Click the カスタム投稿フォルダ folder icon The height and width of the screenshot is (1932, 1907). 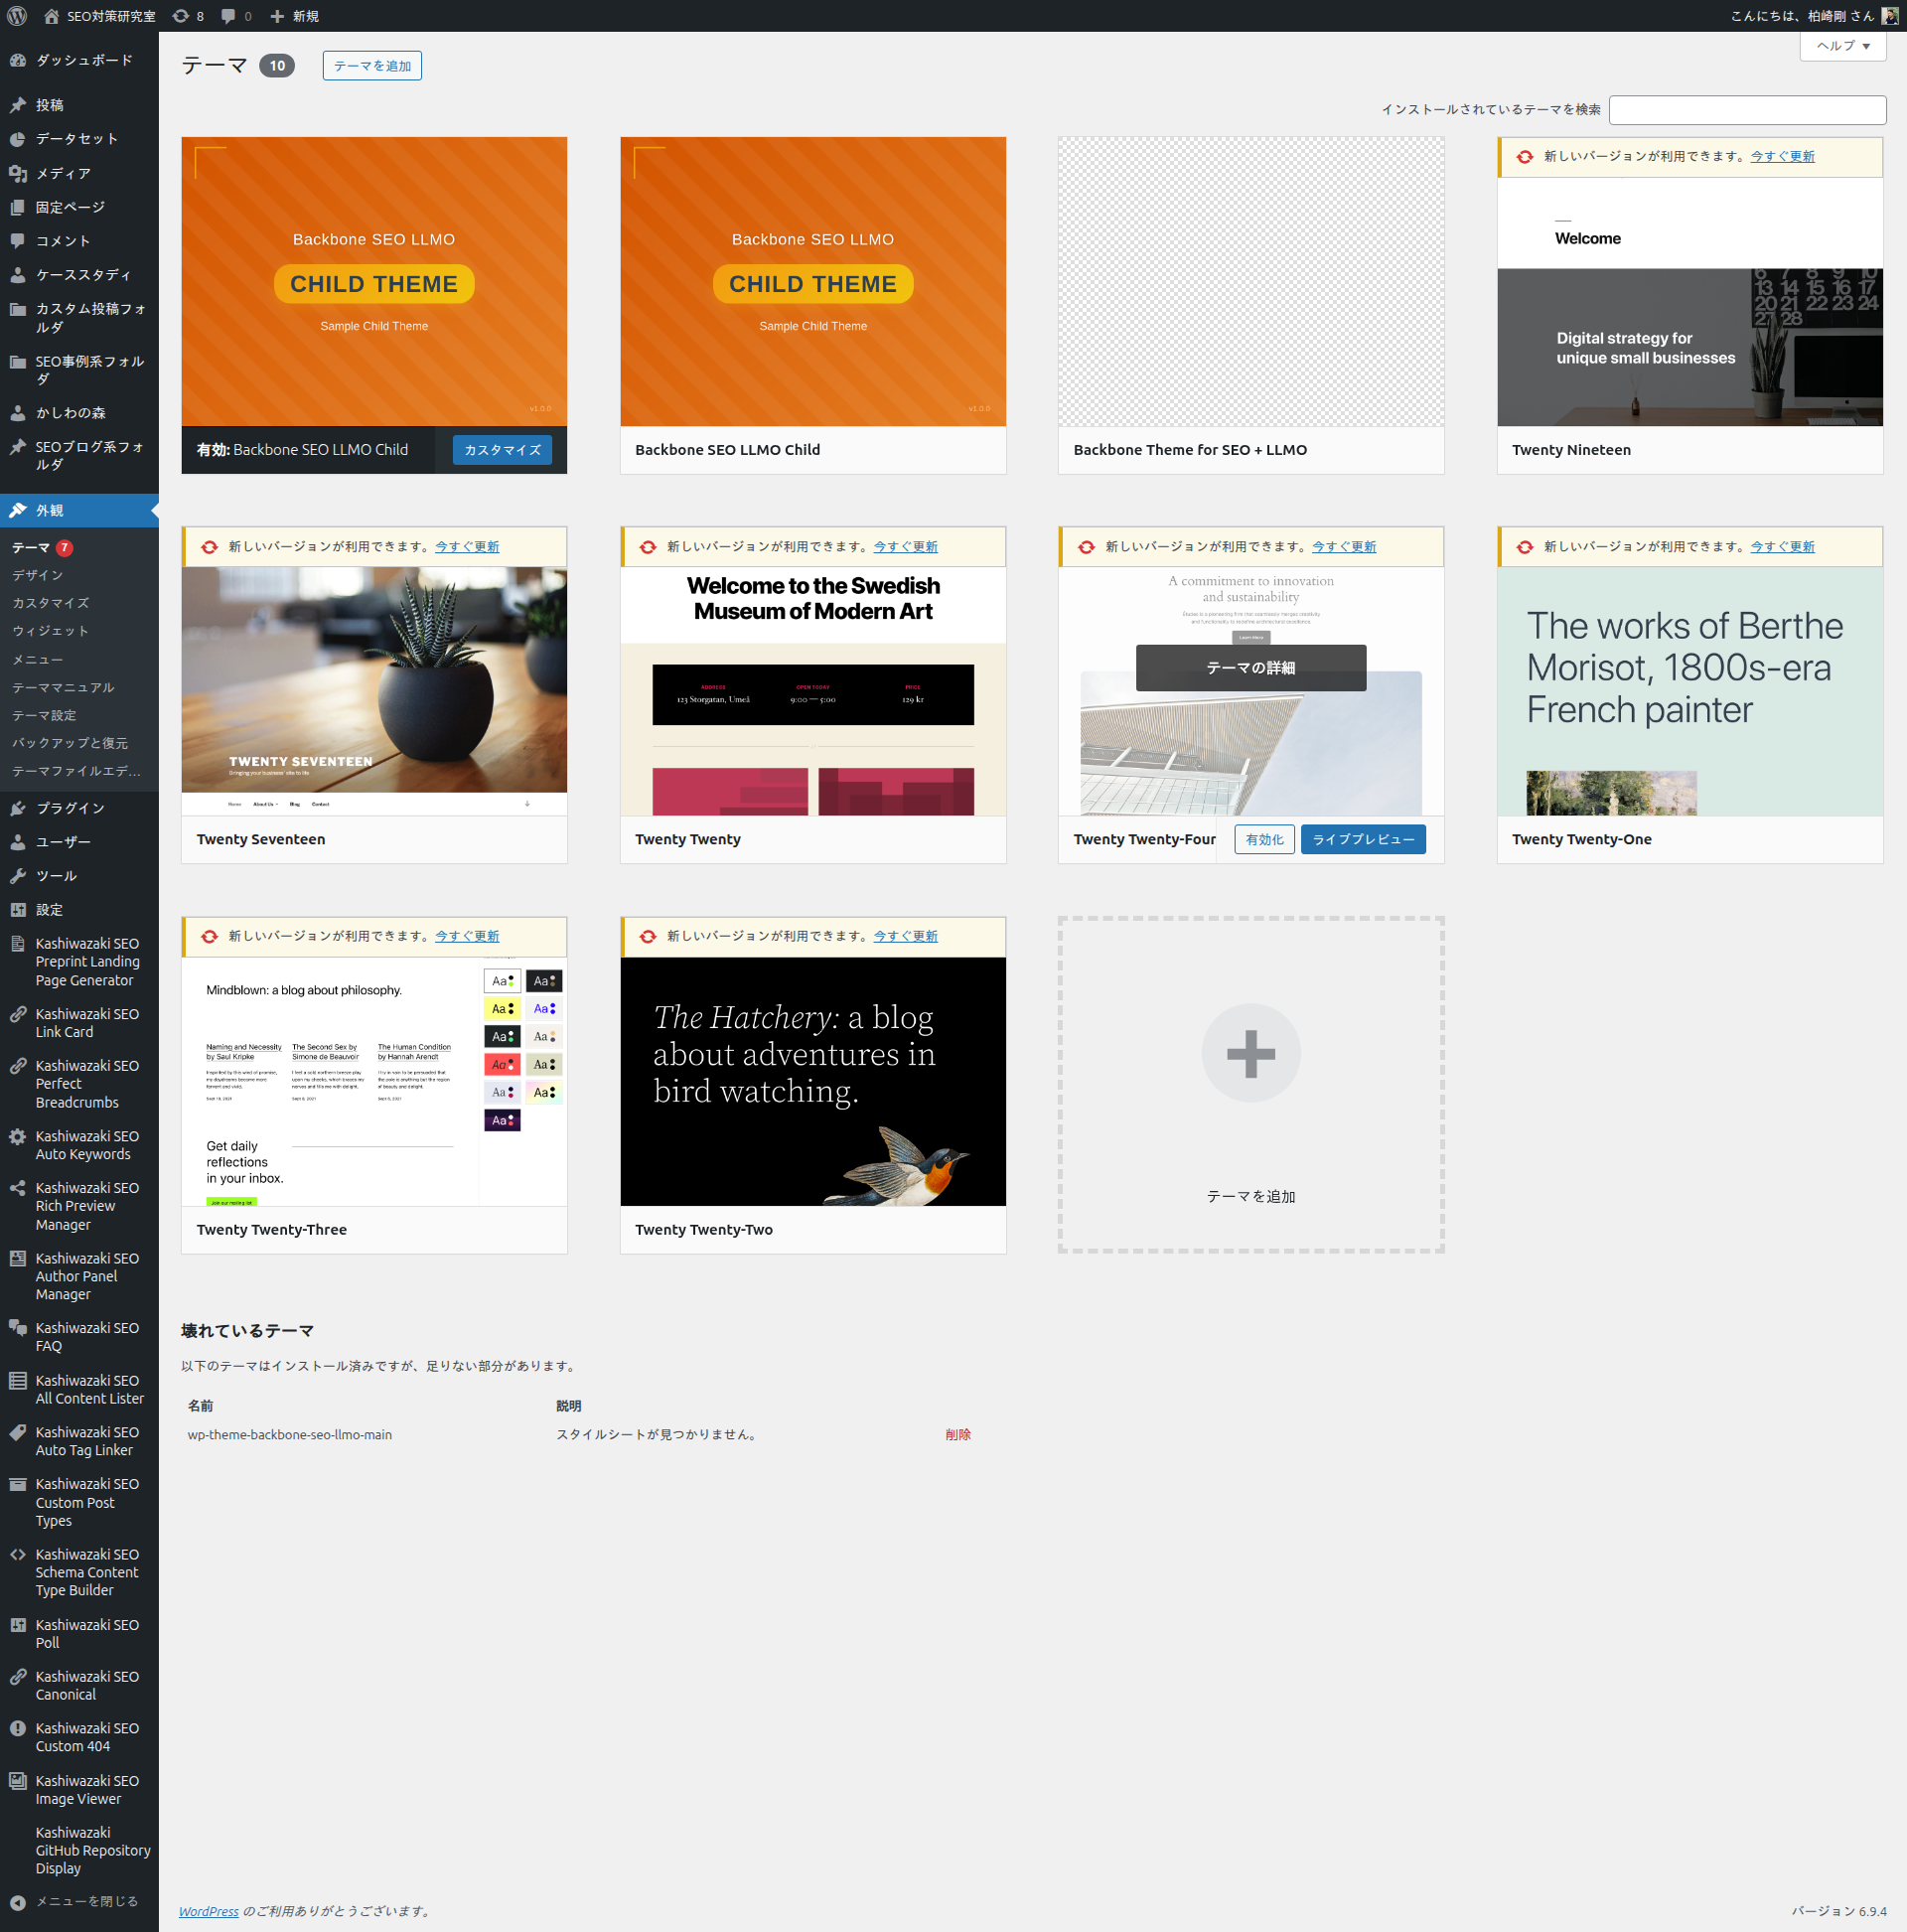tap(18, 309)
